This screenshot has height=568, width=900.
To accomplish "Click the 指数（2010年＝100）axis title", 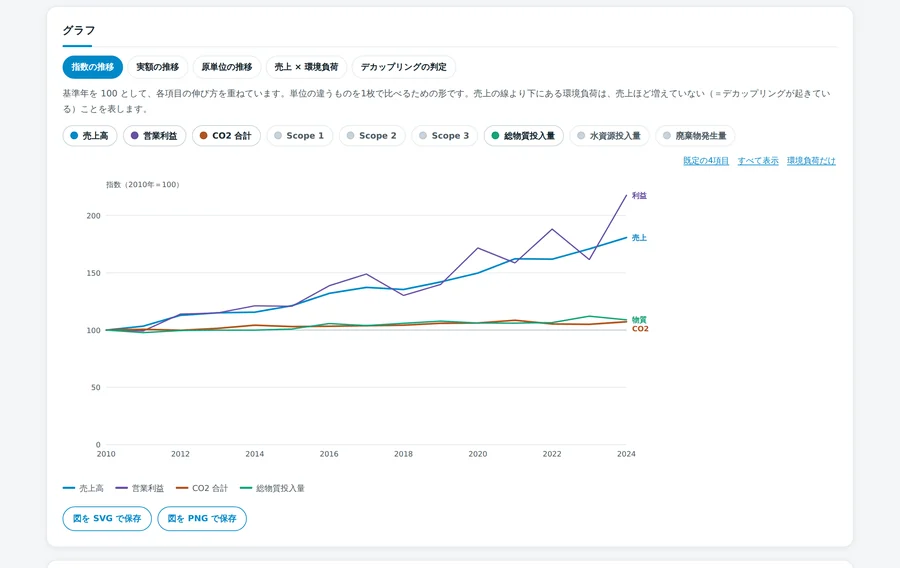I will click(143, 185).
